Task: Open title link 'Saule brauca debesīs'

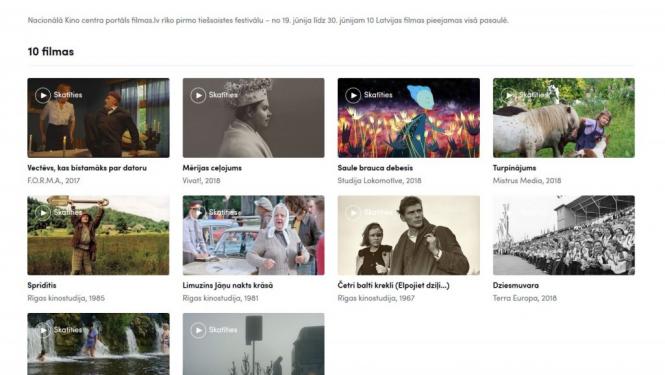Action: (x=375, y=168)
